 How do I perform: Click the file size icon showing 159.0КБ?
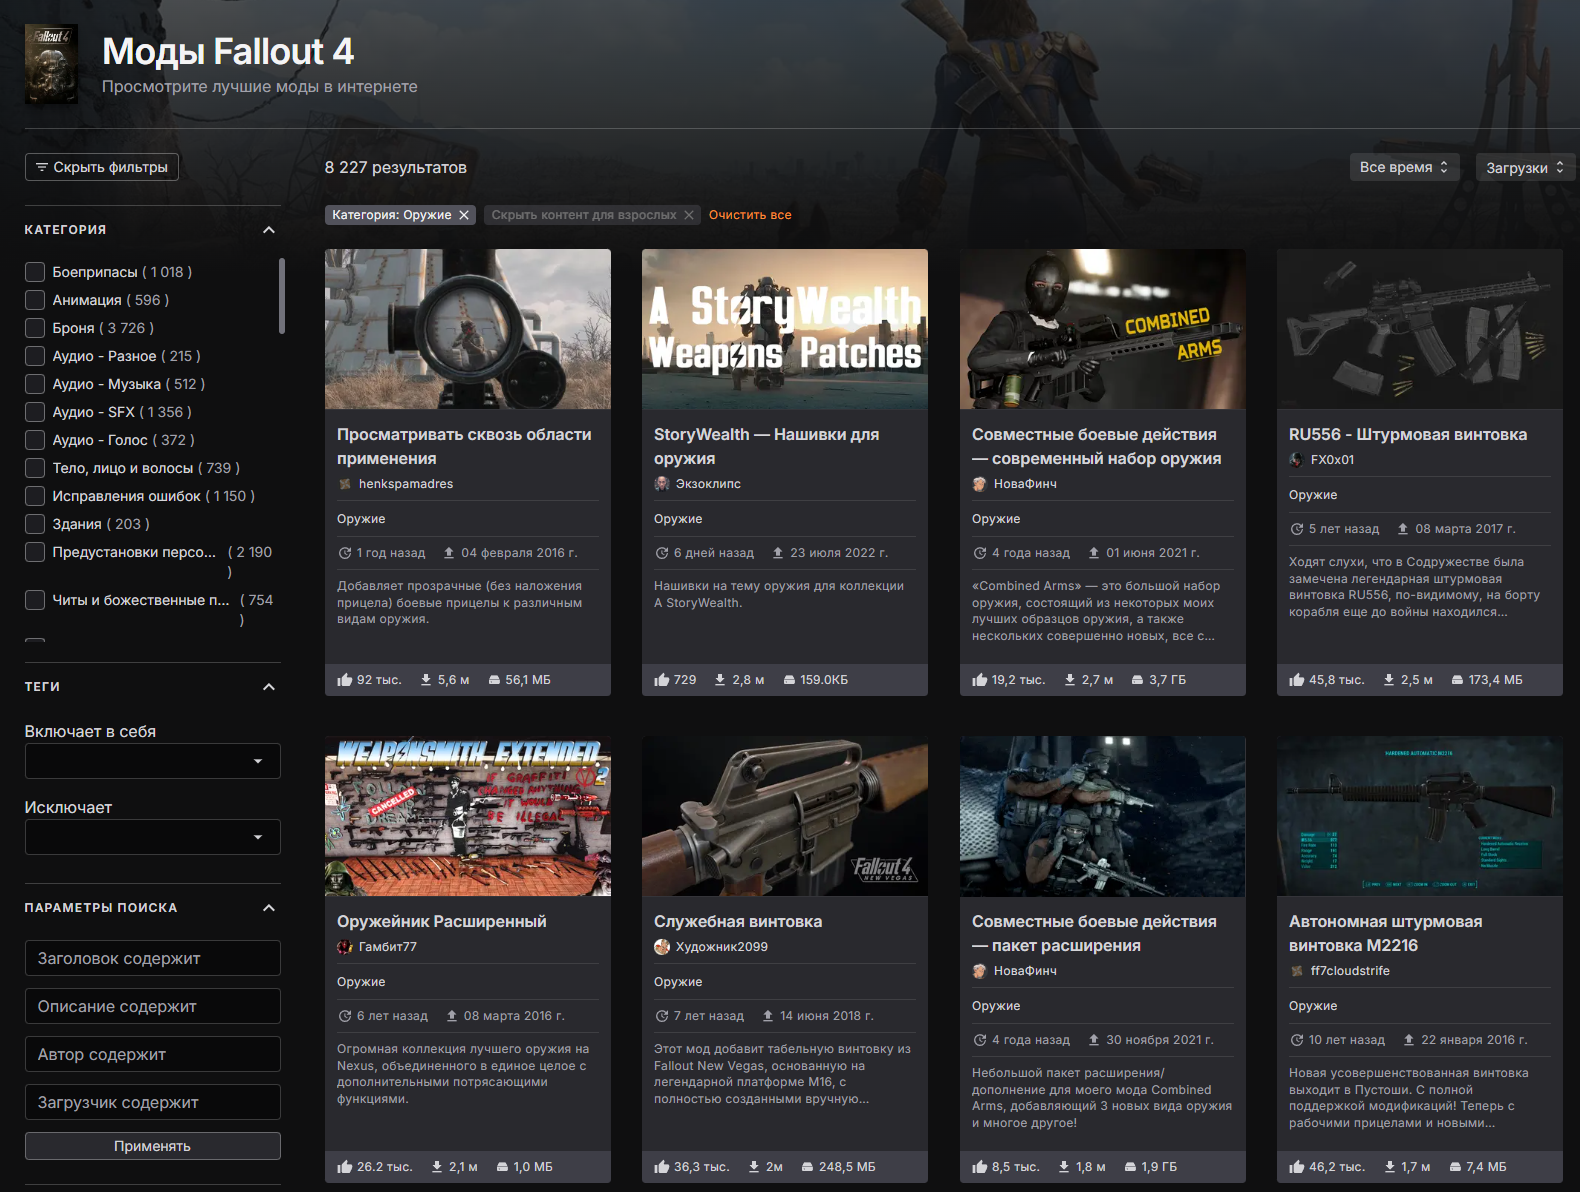789,680
